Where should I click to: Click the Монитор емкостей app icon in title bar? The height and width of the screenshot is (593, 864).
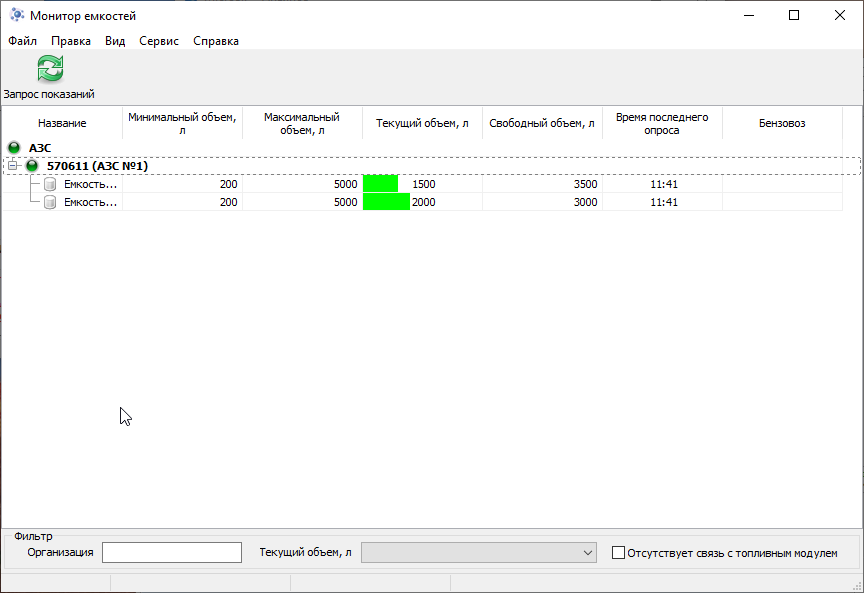(x=17, y=15)
